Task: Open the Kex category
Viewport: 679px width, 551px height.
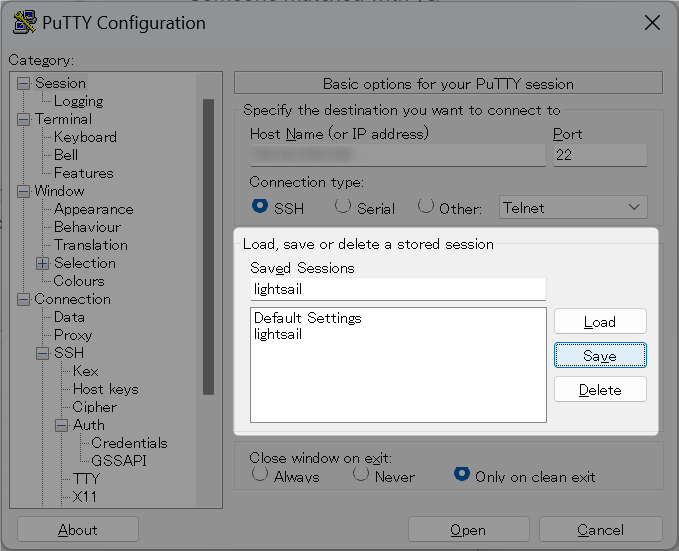Action: pyautogui.click(x=86, y=371)
